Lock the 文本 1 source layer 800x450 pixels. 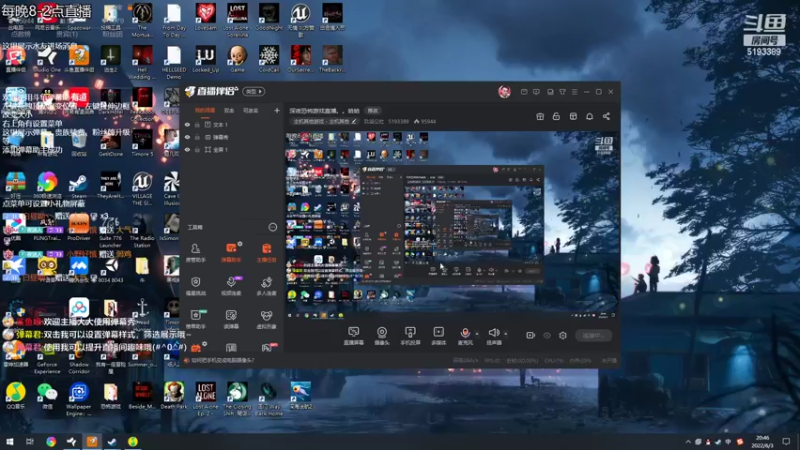tap(197, 124)
